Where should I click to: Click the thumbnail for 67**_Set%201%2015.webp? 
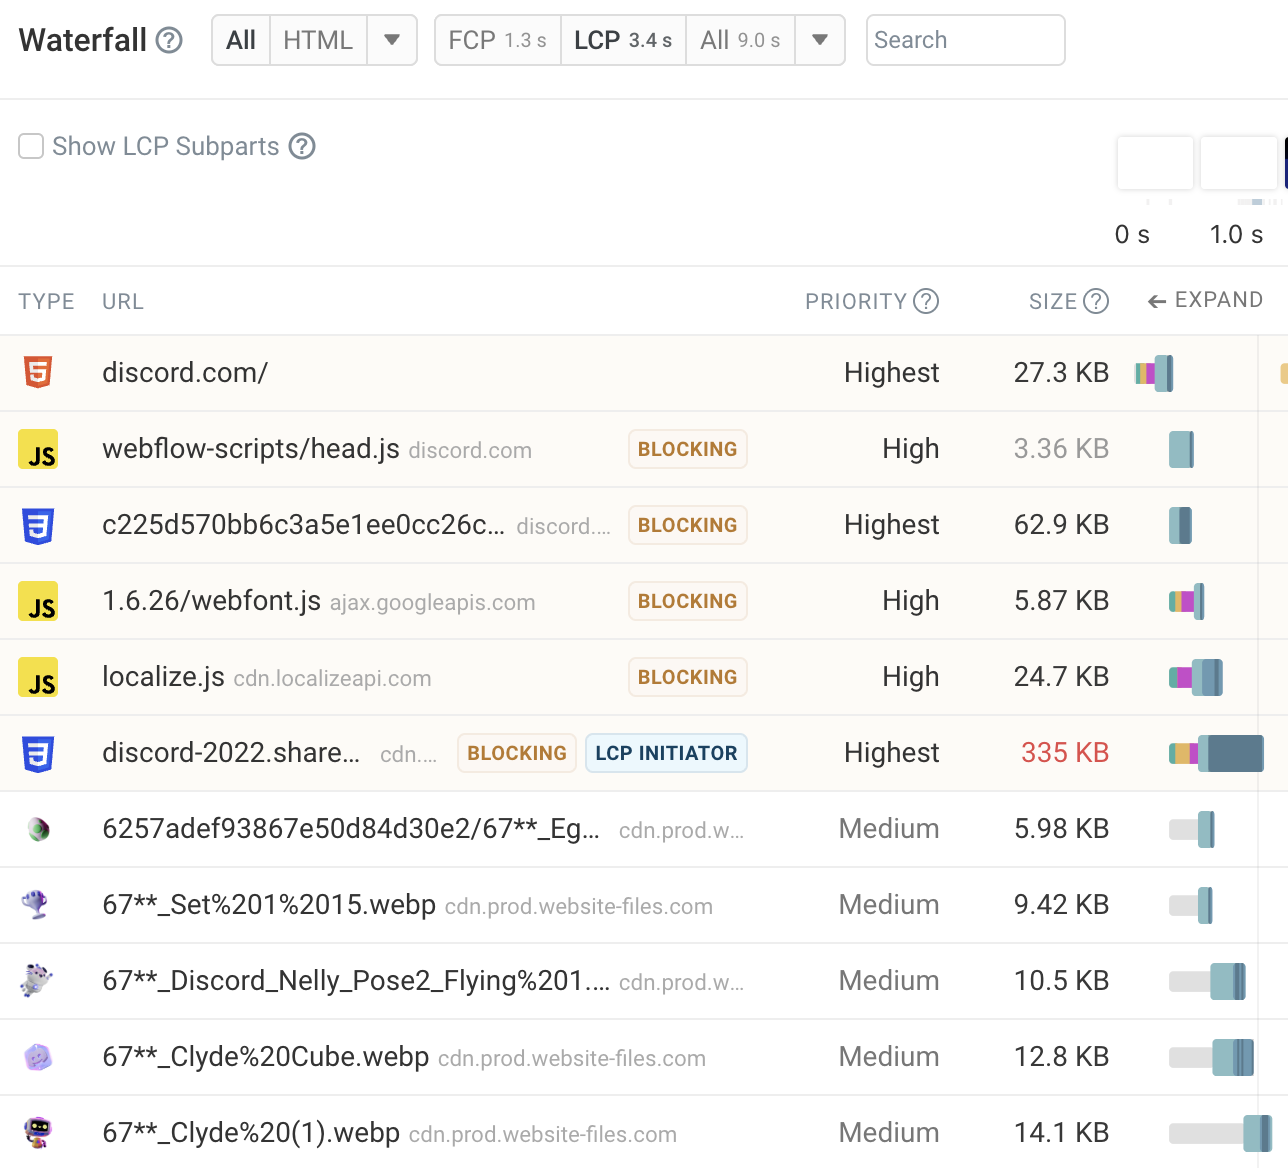click(x=36, y=904)
